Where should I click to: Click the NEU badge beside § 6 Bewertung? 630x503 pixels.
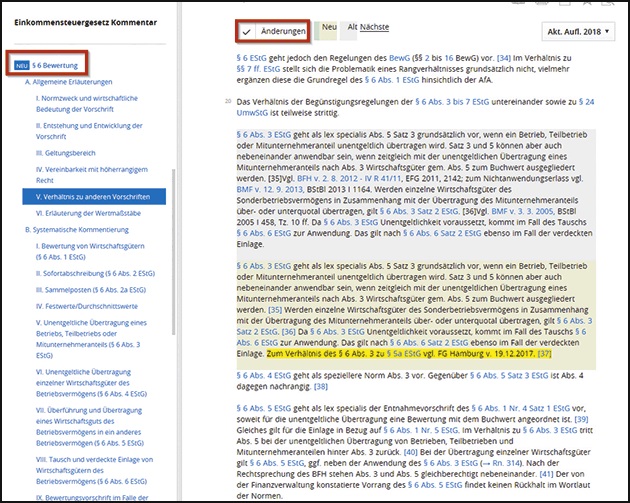20,64
